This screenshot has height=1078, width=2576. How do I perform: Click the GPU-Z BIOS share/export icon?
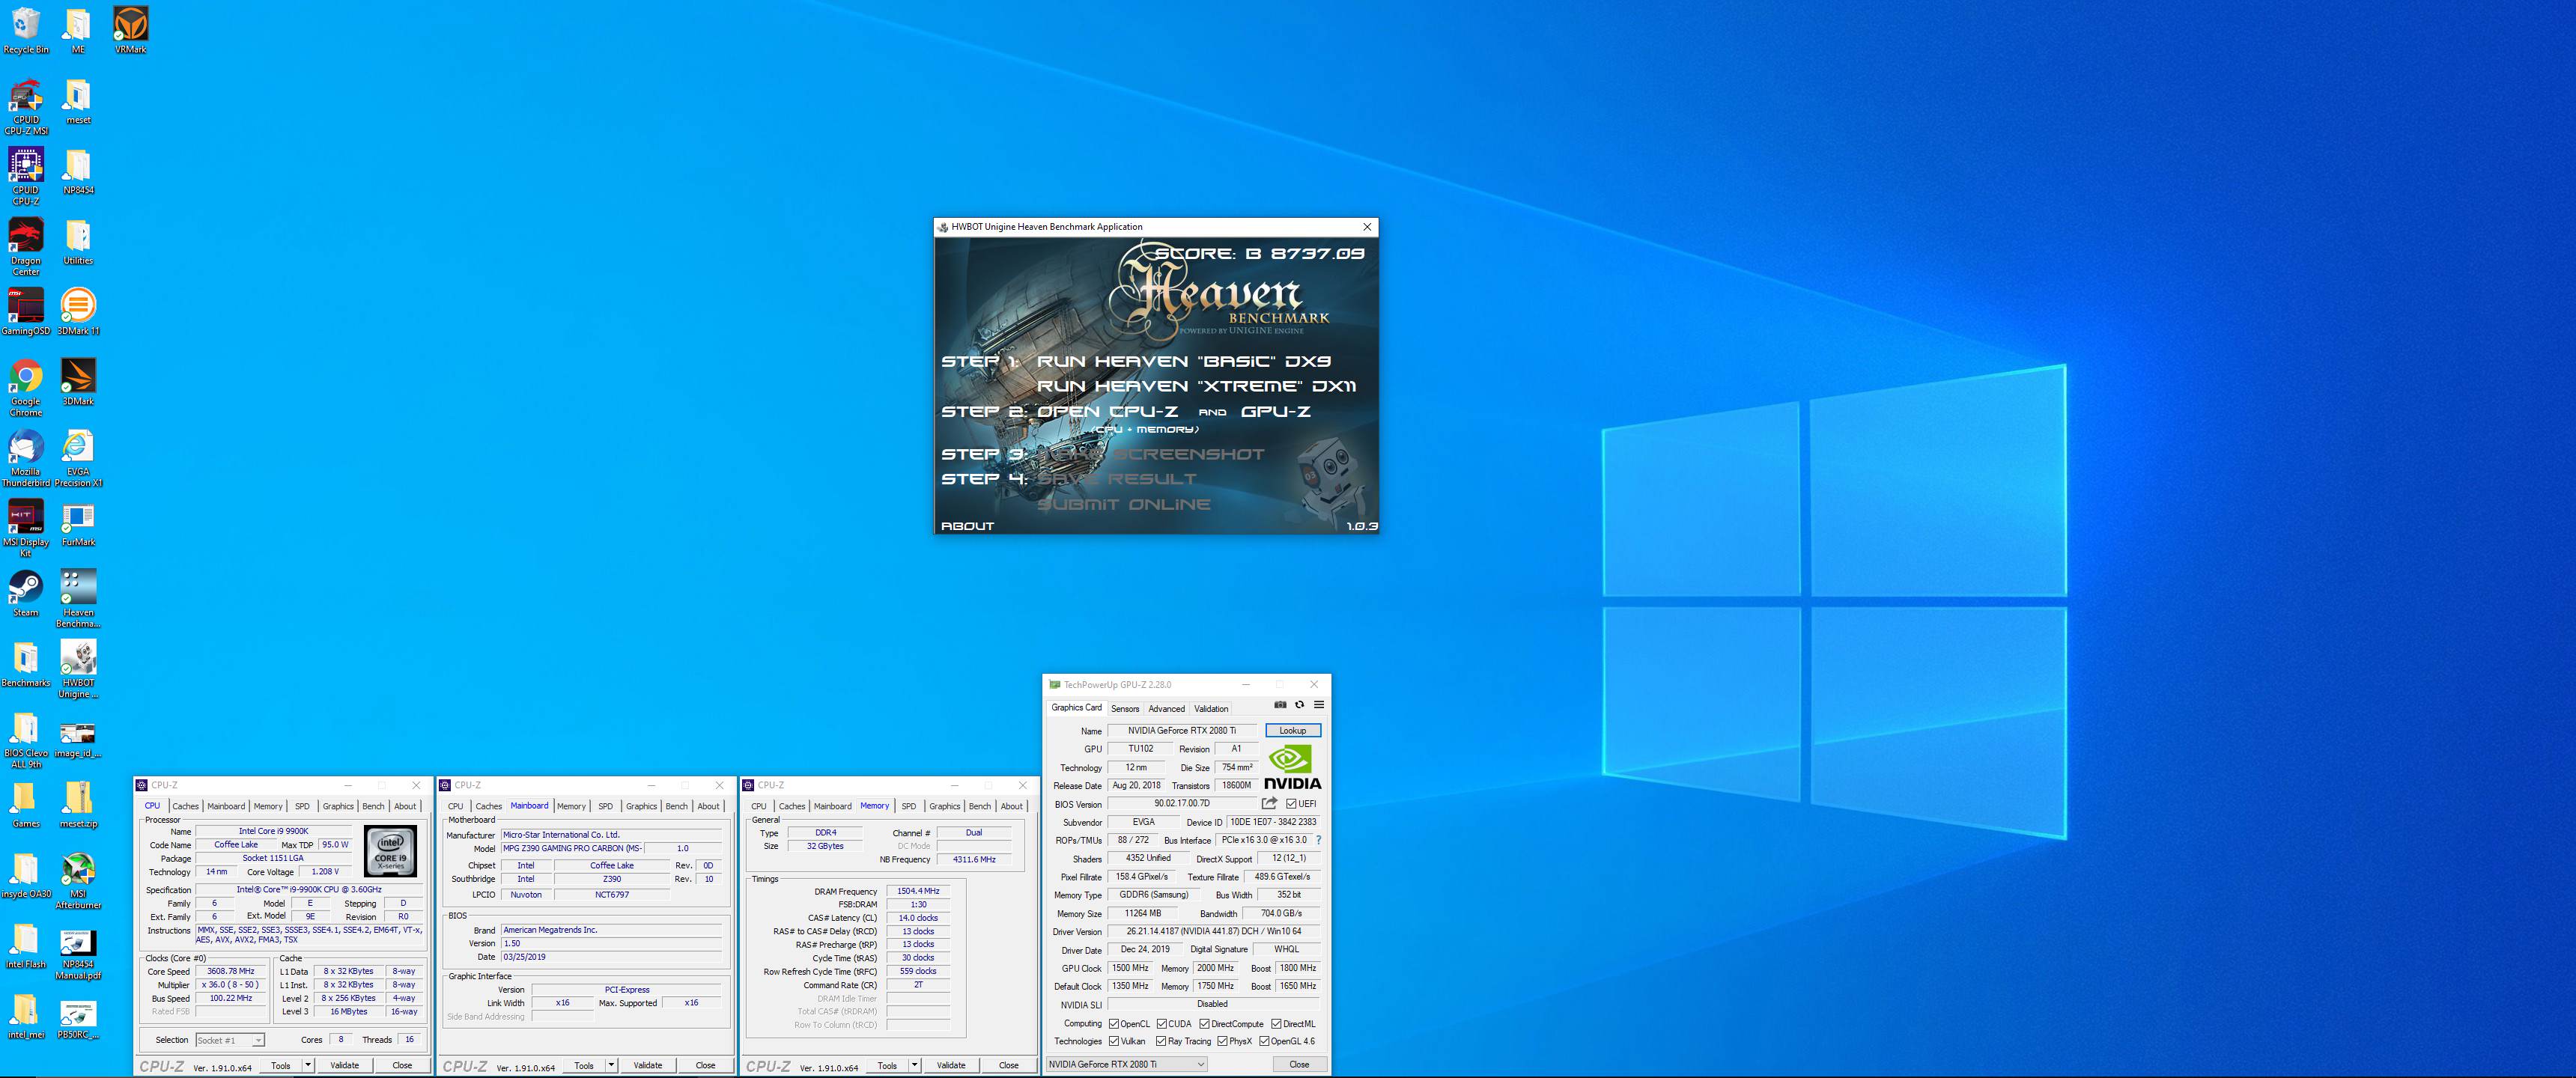pyautogui.click(x=1270, y=803)
